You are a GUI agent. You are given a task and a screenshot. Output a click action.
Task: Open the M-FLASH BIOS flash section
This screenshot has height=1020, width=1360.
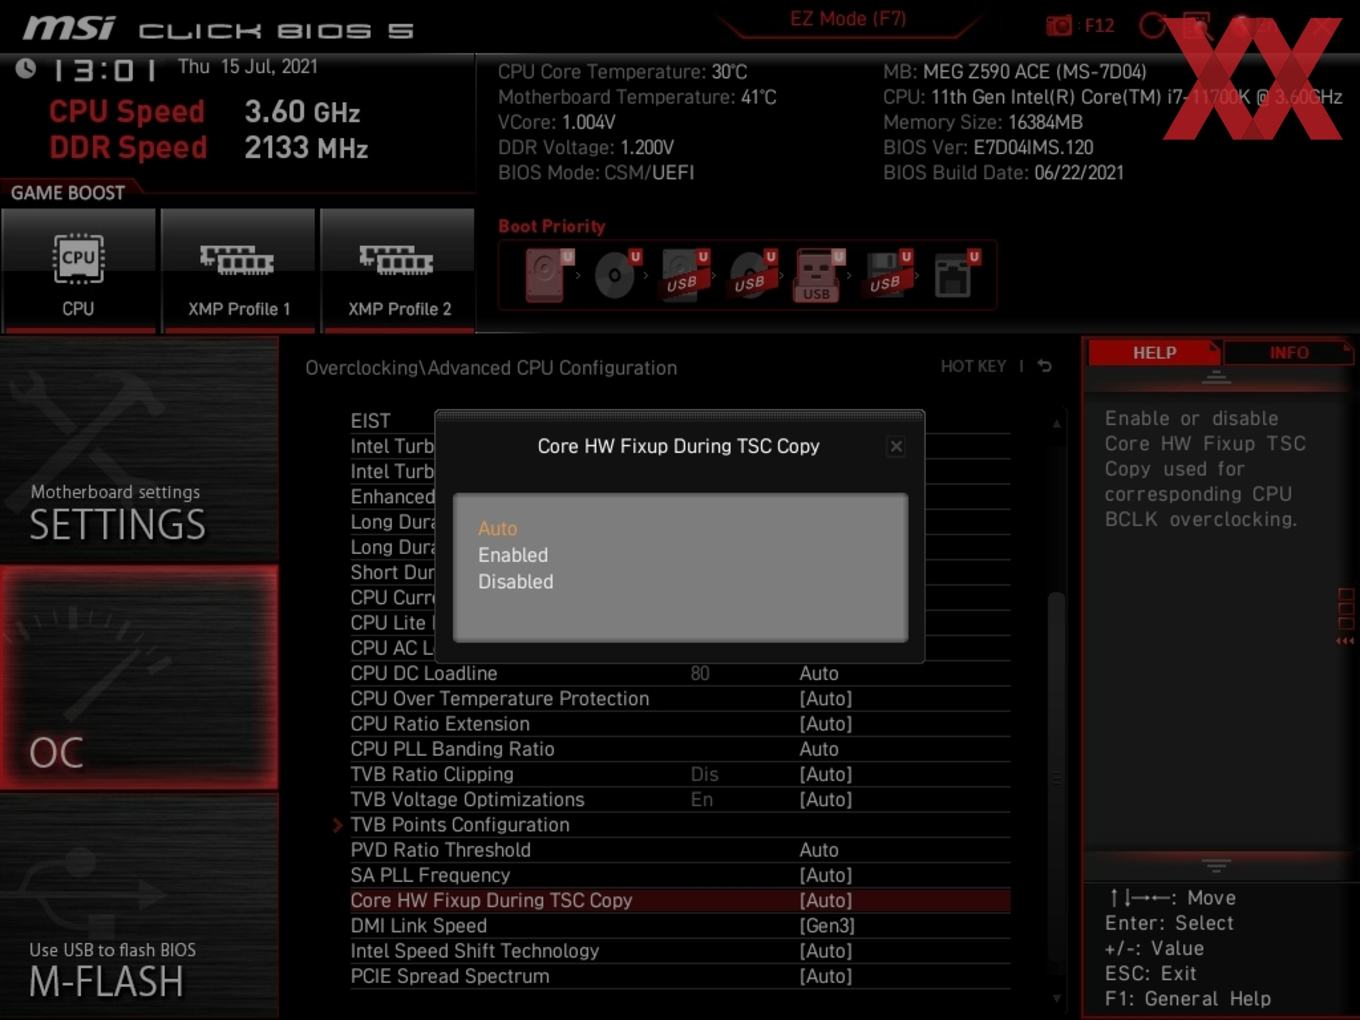coord(139,906)
